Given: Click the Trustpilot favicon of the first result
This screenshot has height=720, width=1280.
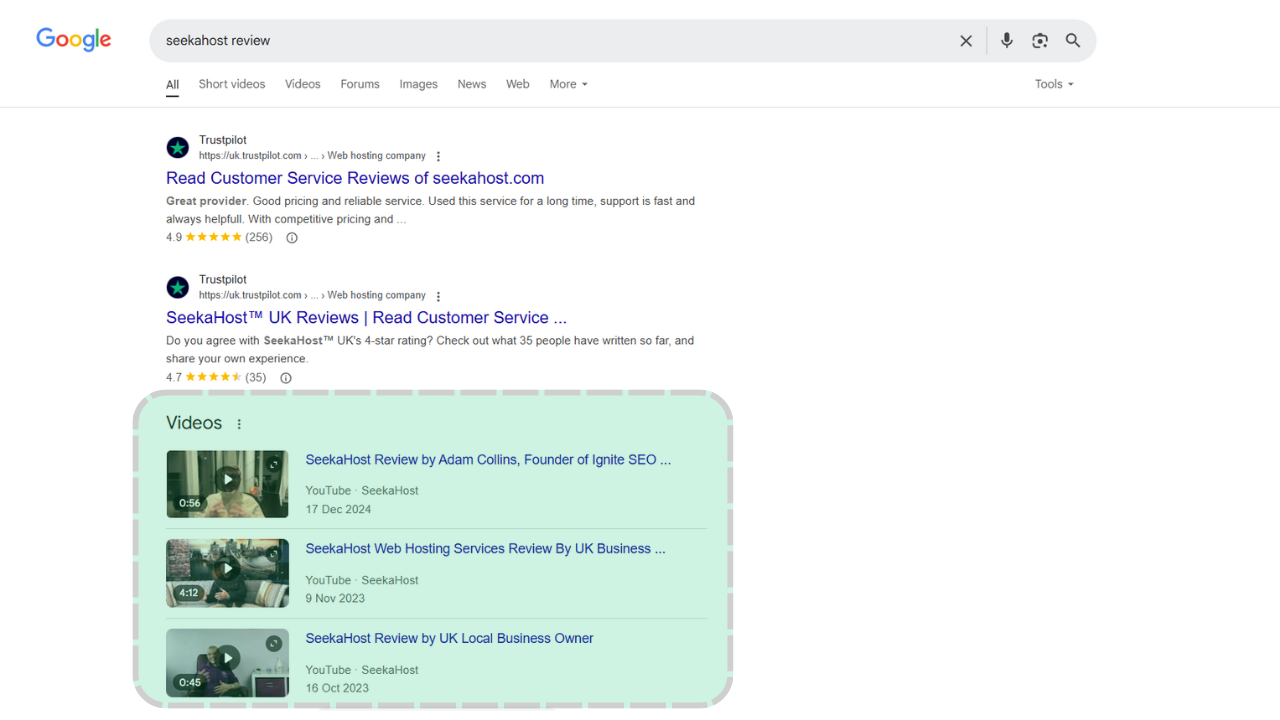Looking at the screenshot, I should [178, 148].
